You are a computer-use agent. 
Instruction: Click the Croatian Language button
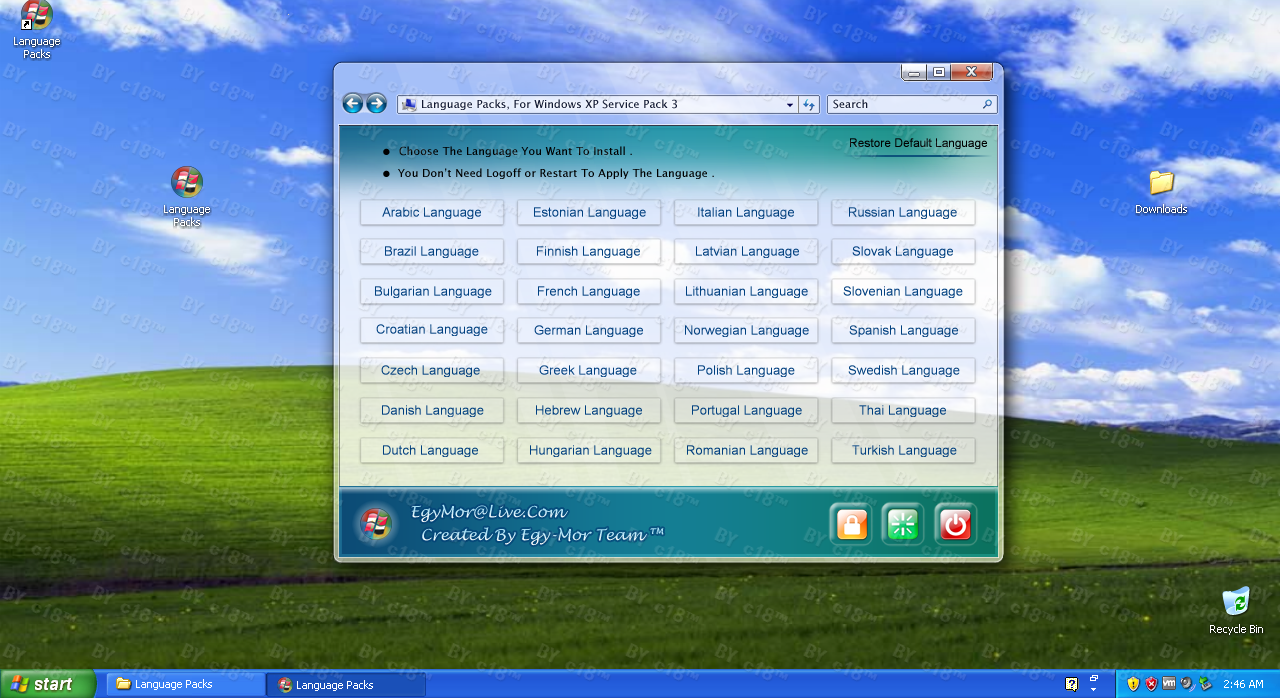pyautogui.click(x=432, y=330)
